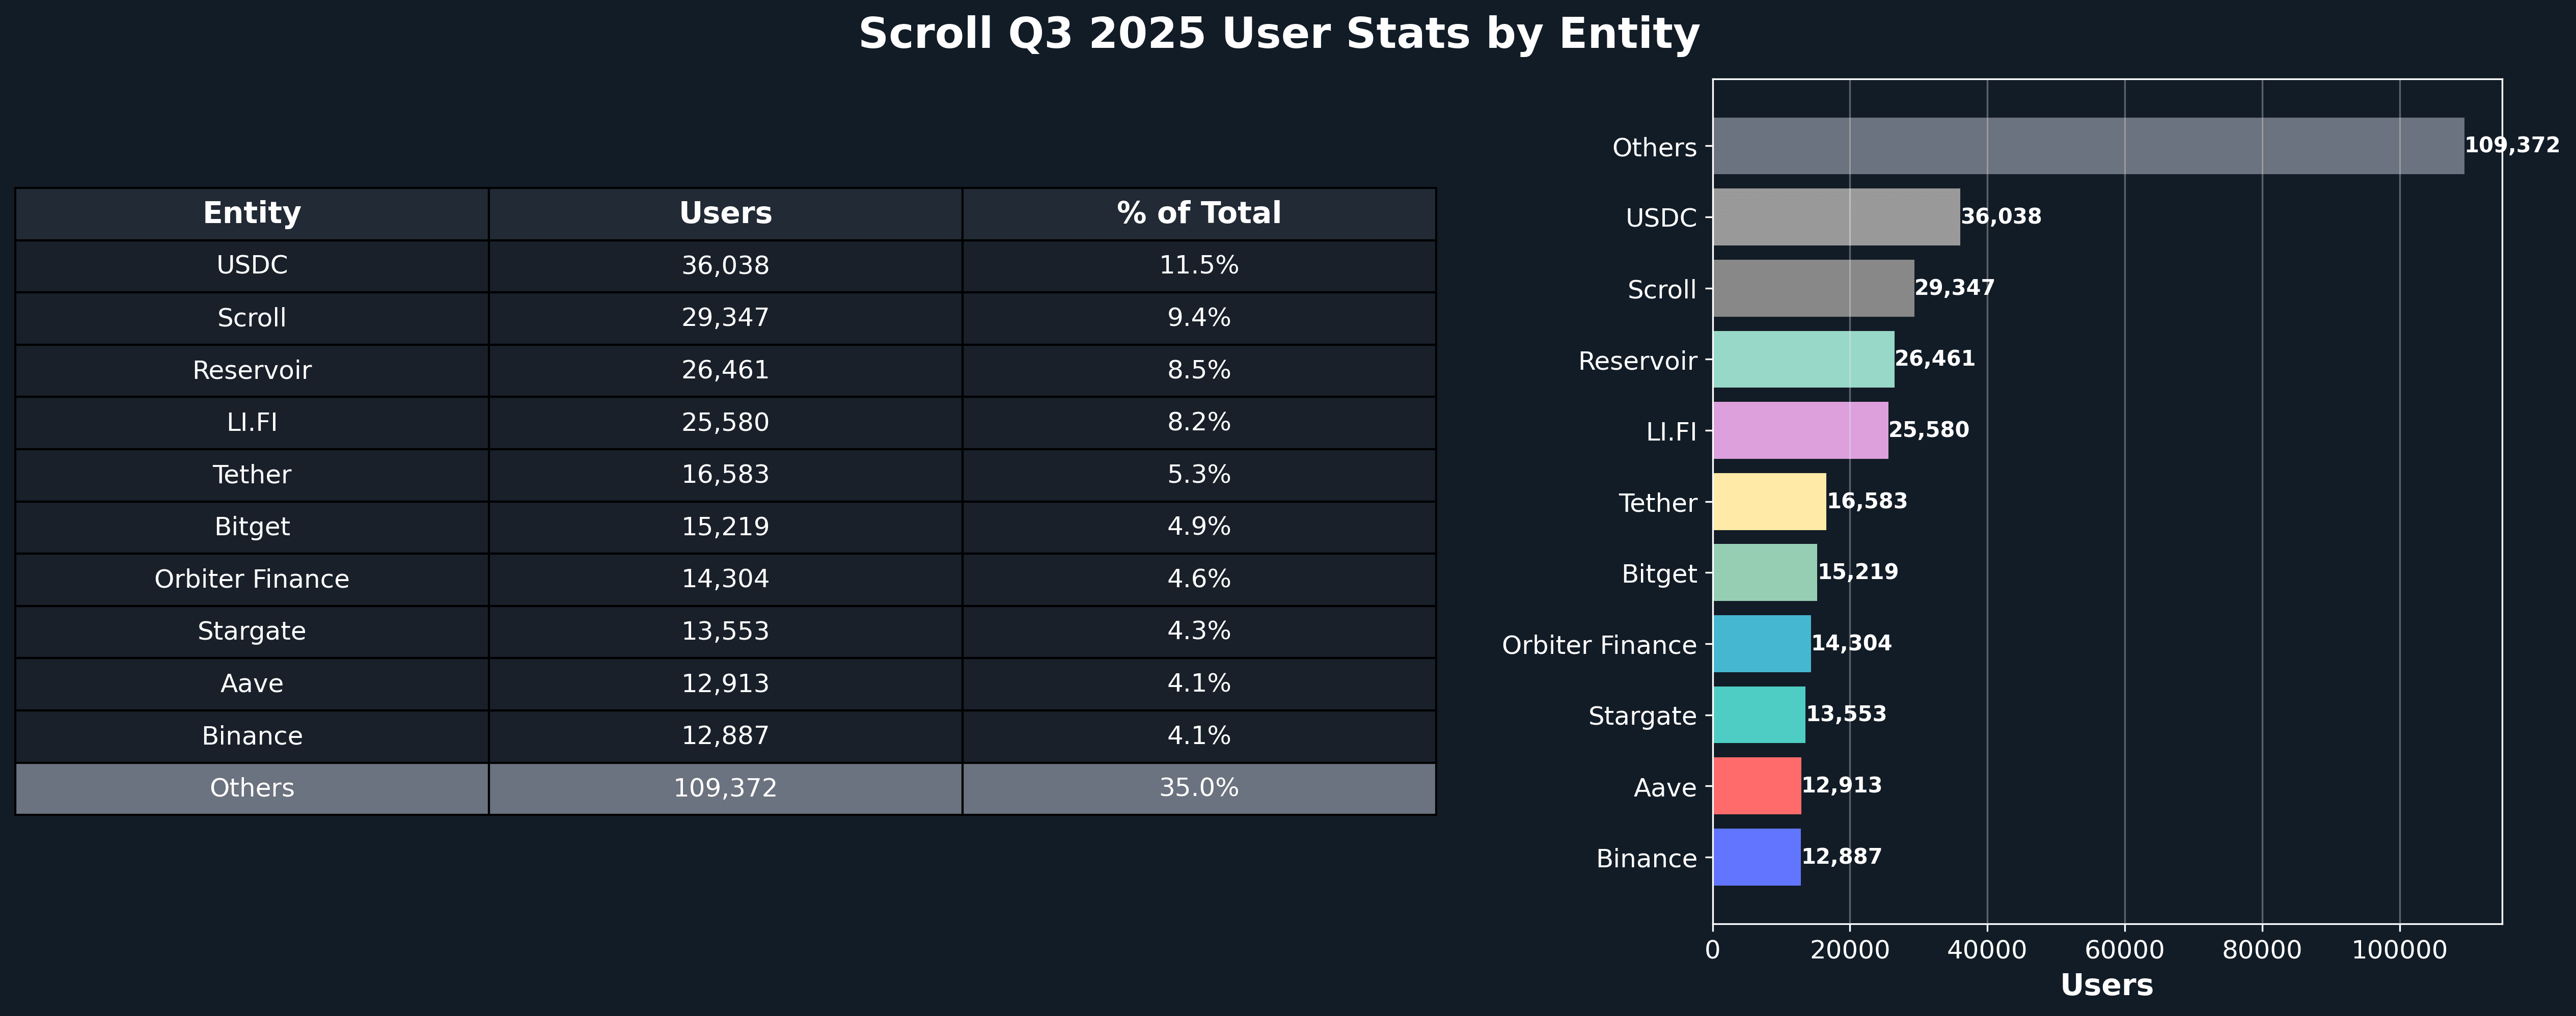This screenshot has width=2576, height=1016.
Task: Select the USDC cell in the table
Action: pos(252,266)
